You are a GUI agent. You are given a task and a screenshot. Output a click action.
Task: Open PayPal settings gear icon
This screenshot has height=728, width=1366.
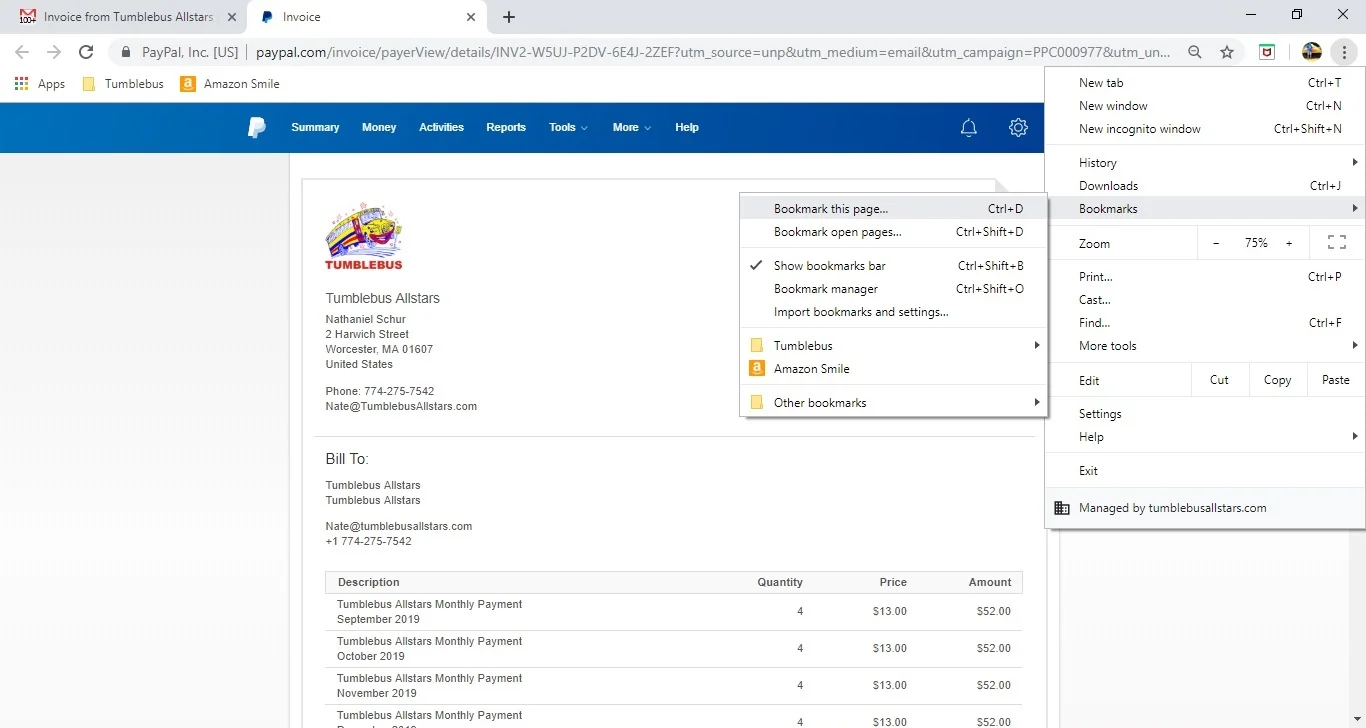[x=1018, y=127]
